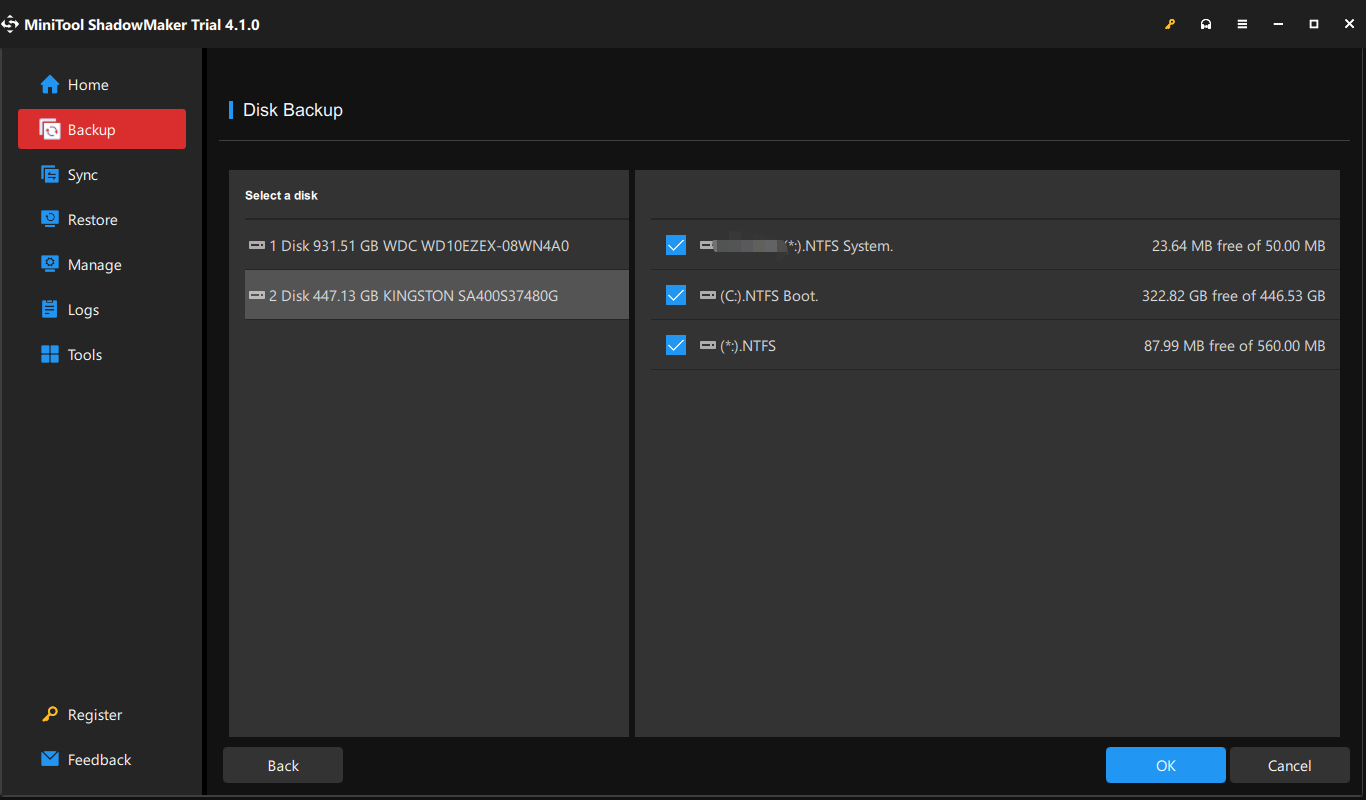This screenshot has height=800, width=1366.
Task: Select the Restore sidebar icon
Action: 50,220
